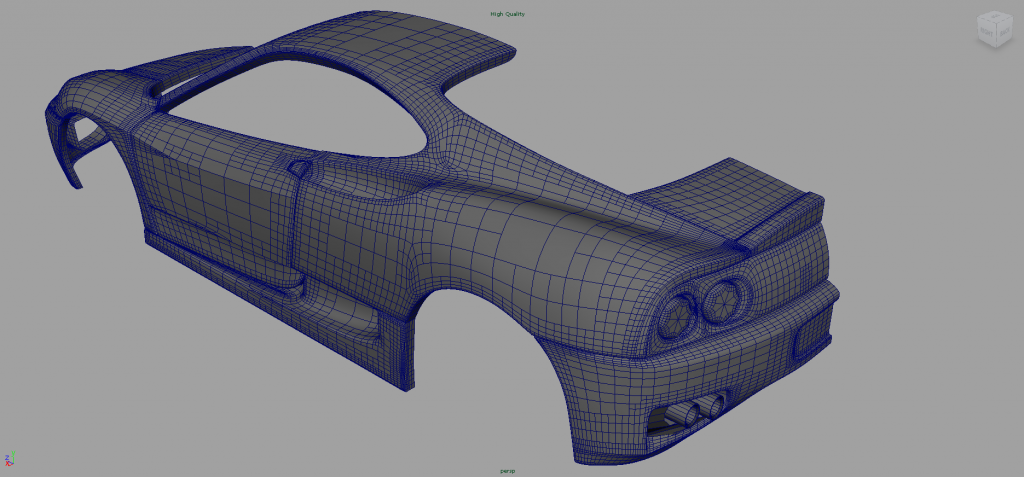Click the XYZ axis indicator in the corner
The image size is (1024, 477).
coord(10,459)
